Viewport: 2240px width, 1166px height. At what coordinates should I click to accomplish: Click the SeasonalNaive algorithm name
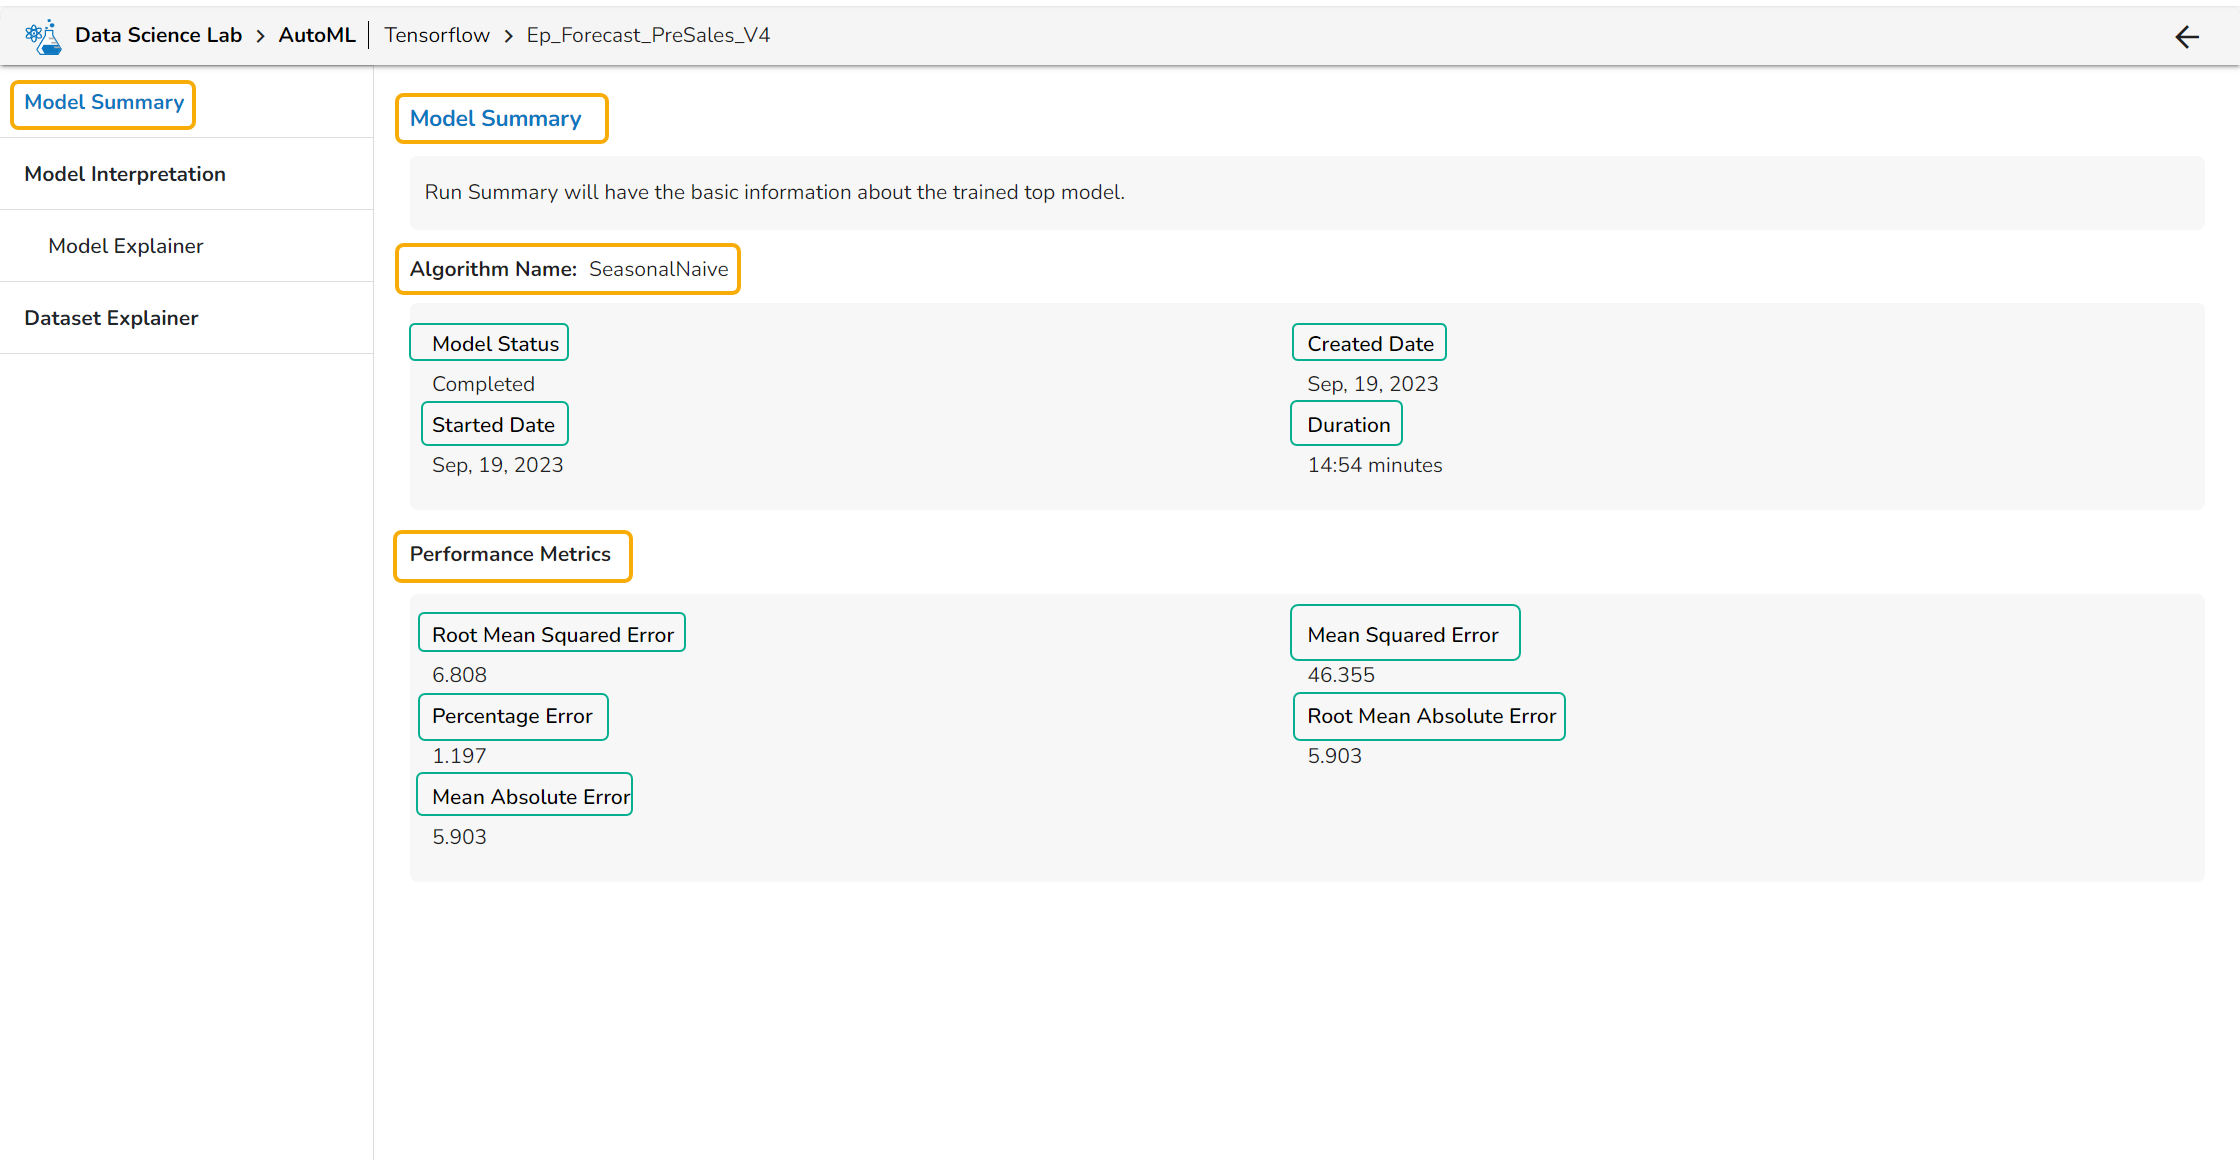658,269
